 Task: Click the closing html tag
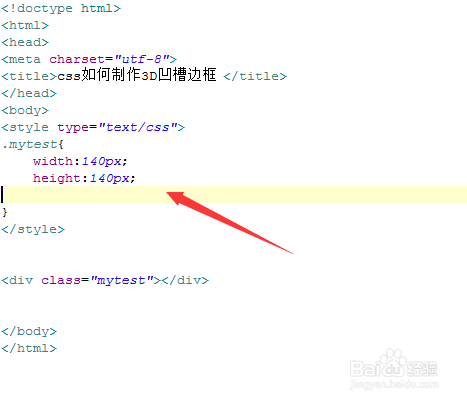[x=29, y=348]
